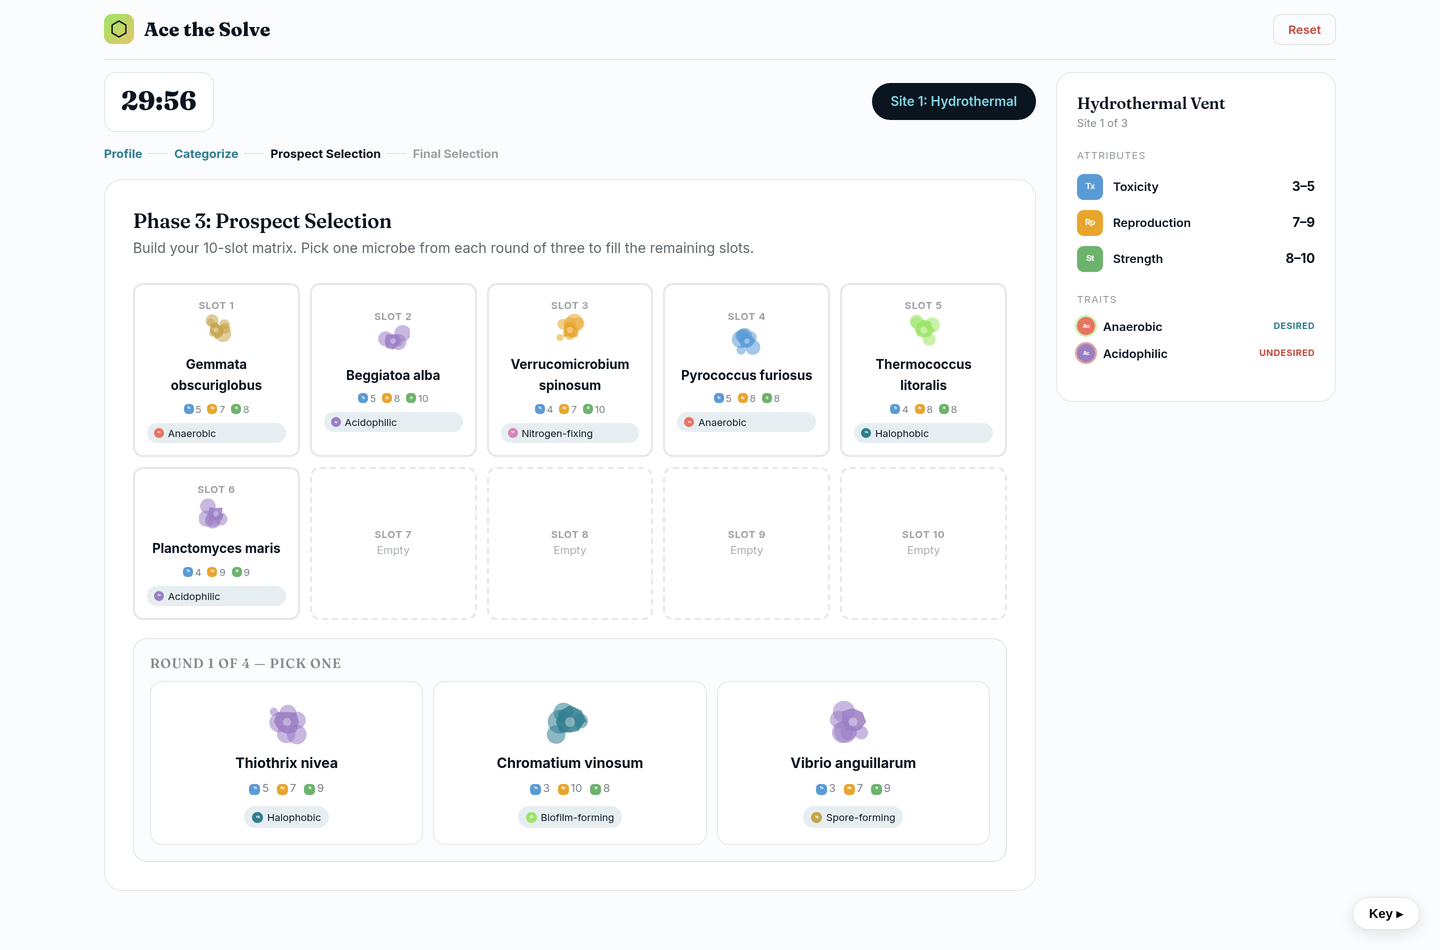Click the 29:56 countdown timer
Screen dimensions: 1440x950
coord(159,101)
